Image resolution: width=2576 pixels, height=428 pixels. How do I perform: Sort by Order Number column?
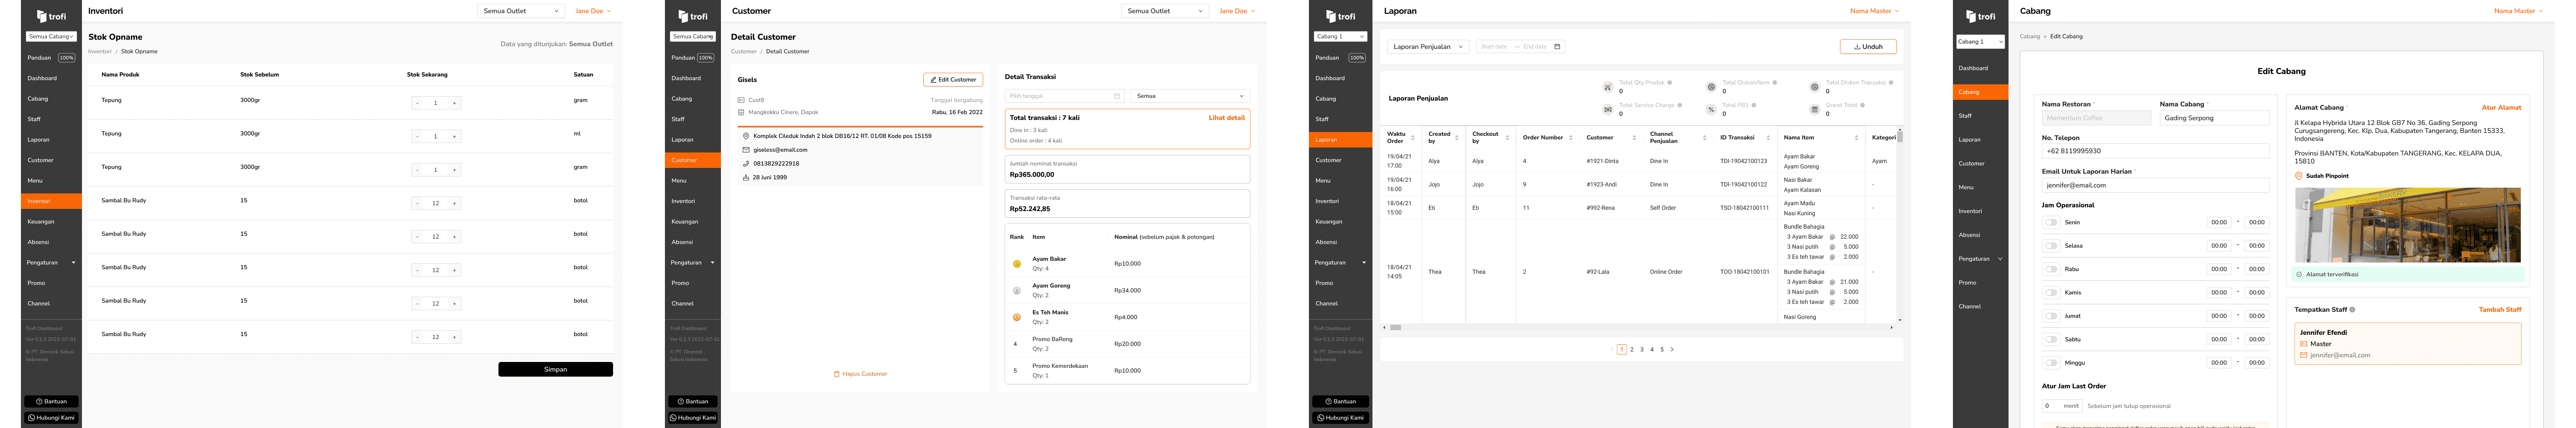1571,137
